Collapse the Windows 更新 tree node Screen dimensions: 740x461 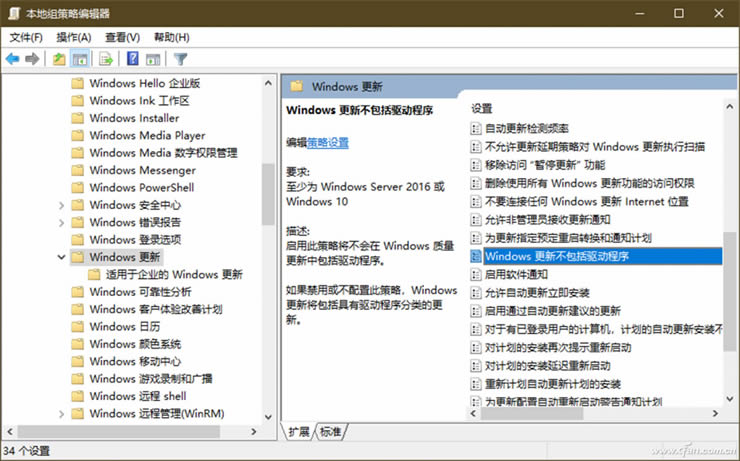[x=61, y=257]
